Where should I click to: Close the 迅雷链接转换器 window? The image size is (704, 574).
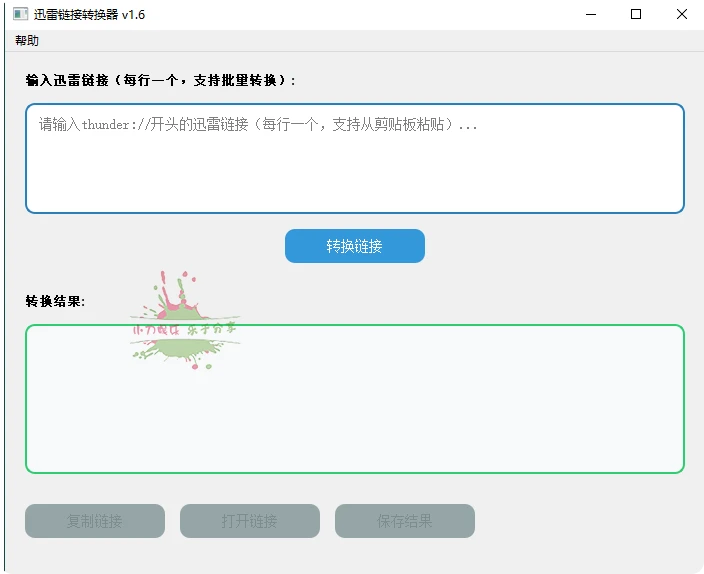[x=682, y=14]
